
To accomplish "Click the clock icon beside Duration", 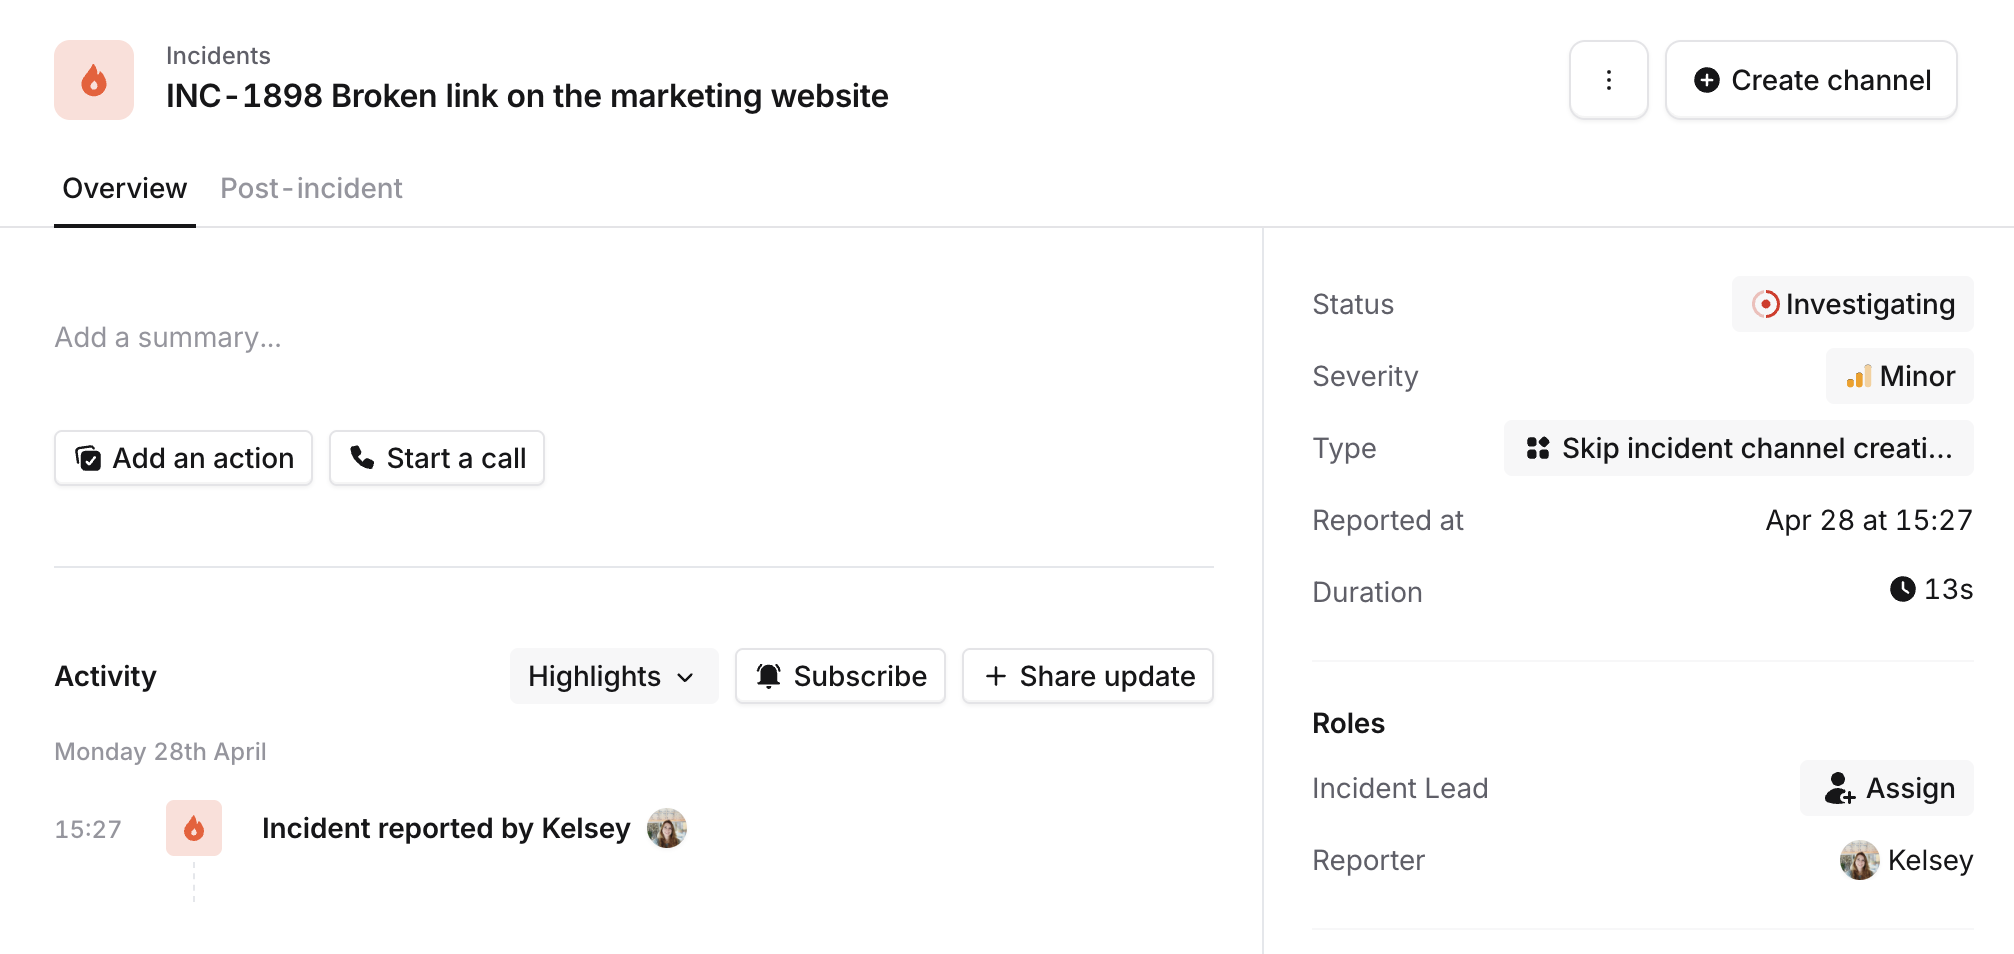I will pyautogui.click(x=1902, y=589).
